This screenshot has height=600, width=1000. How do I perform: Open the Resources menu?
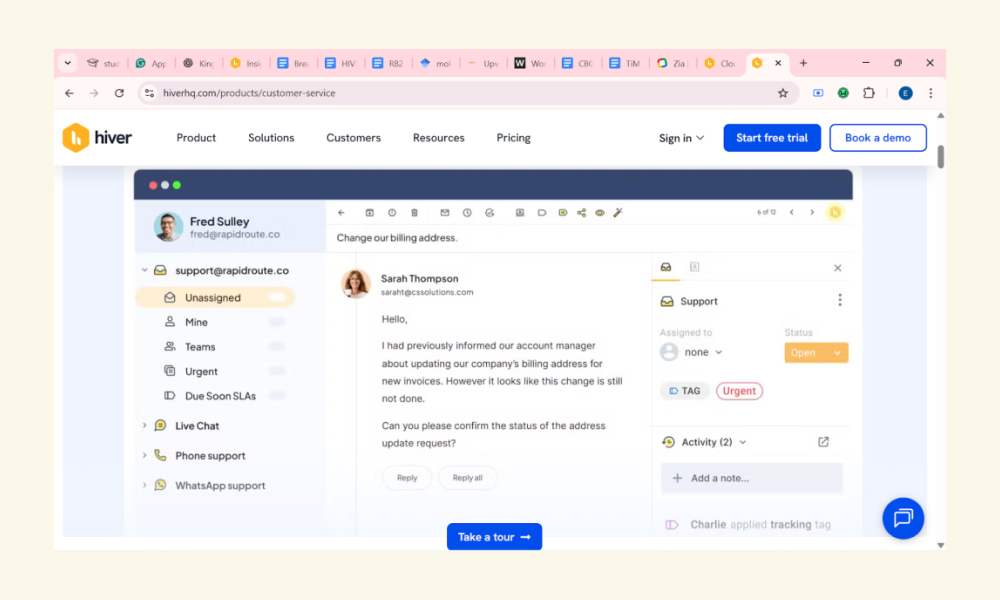tap(439, 138)
